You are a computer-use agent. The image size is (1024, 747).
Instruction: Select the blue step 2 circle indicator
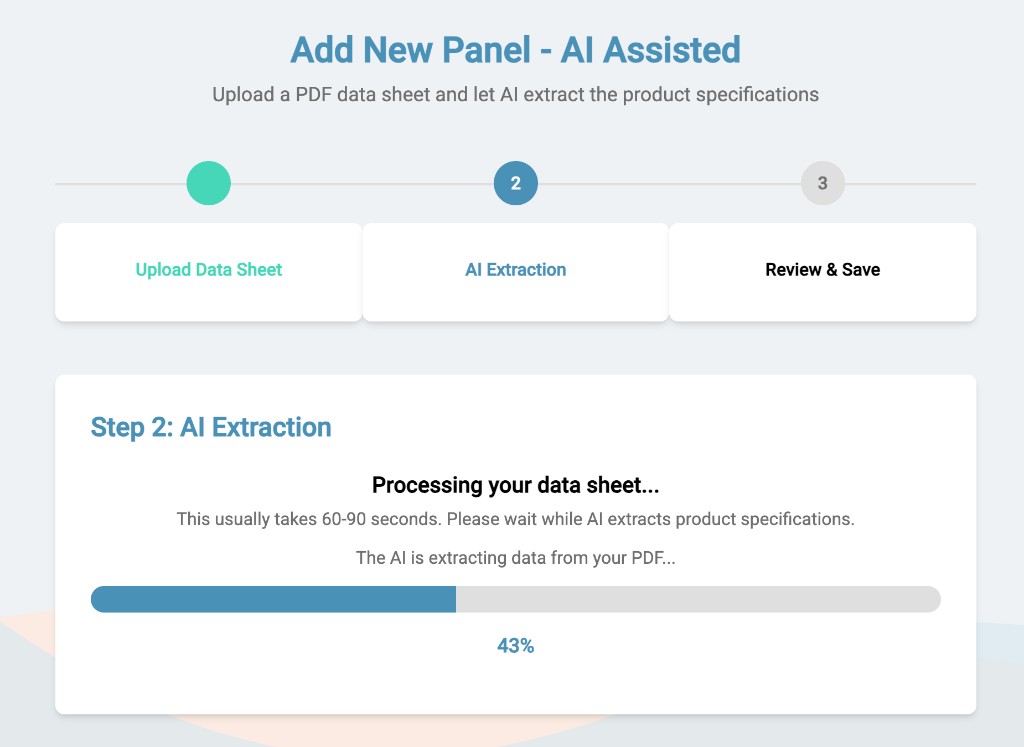pos(515,183)
